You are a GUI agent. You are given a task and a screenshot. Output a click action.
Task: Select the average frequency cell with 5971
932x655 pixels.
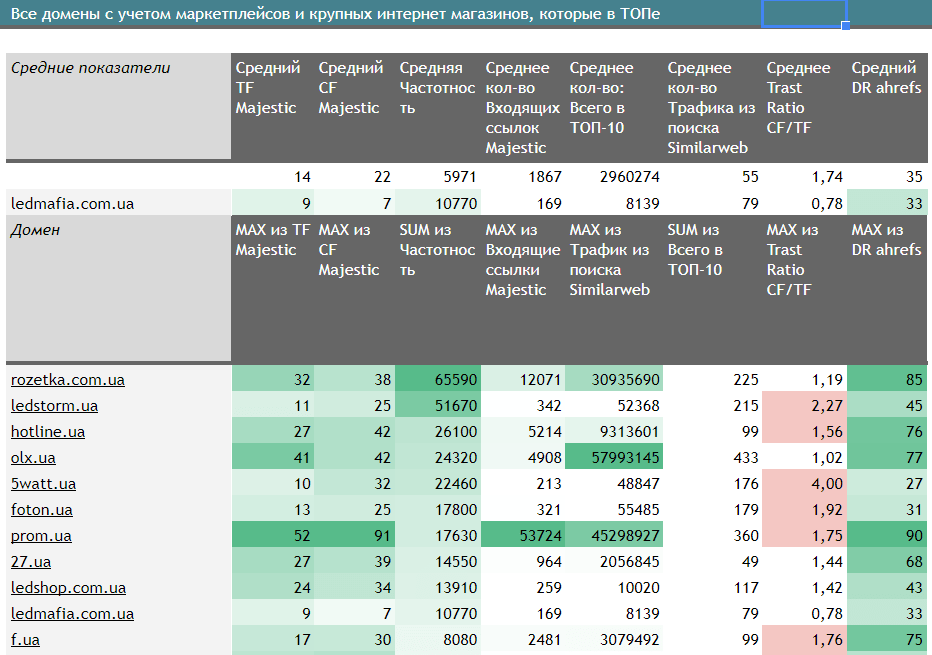tap(438, 177)
